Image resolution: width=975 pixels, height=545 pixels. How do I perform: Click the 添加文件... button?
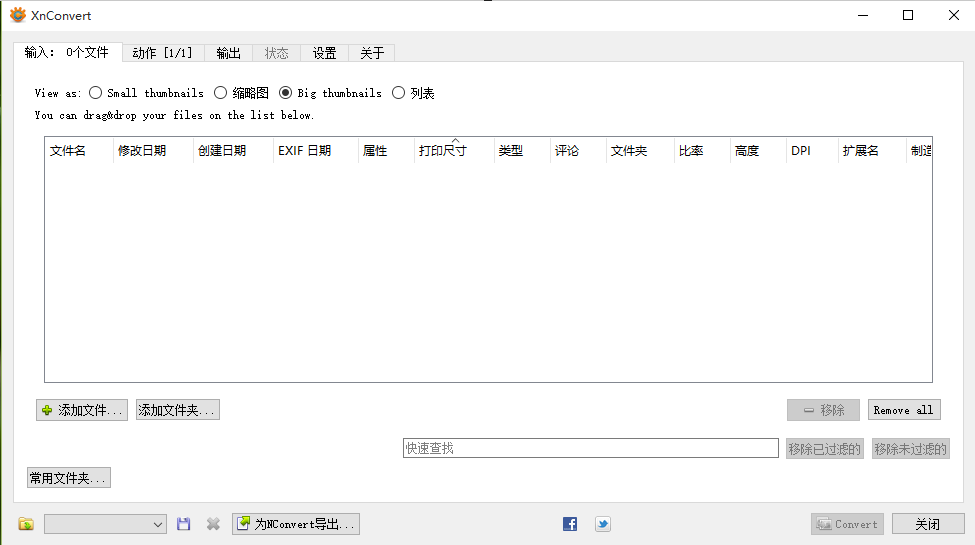coord(82,410)
